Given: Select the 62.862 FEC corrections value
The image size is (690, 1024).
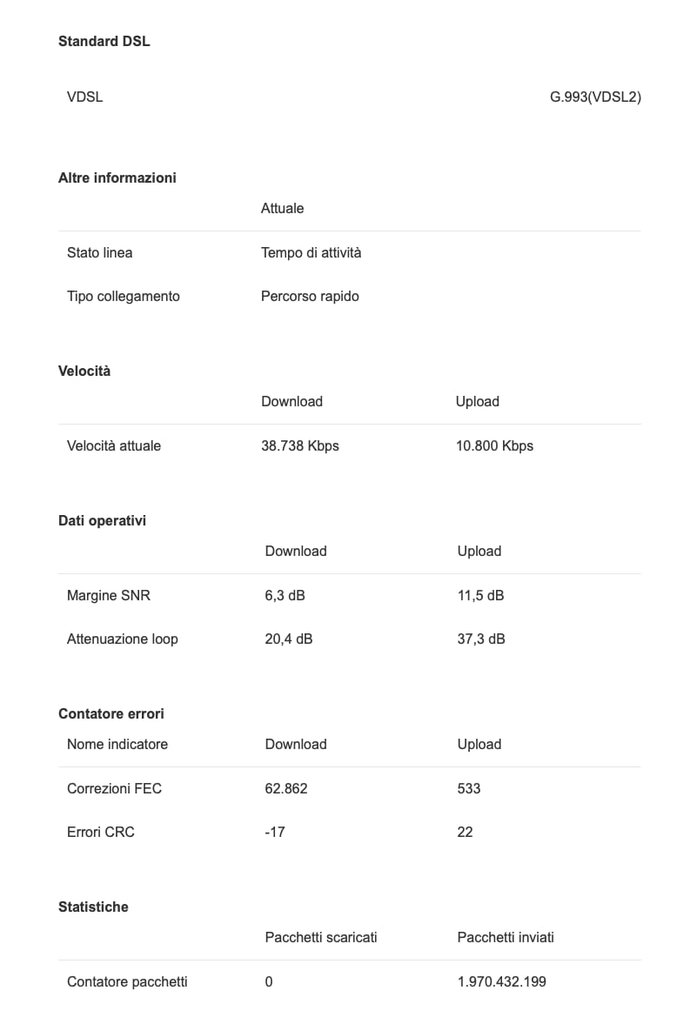Looking at the screenshot, I should click(x=286, y=789).
